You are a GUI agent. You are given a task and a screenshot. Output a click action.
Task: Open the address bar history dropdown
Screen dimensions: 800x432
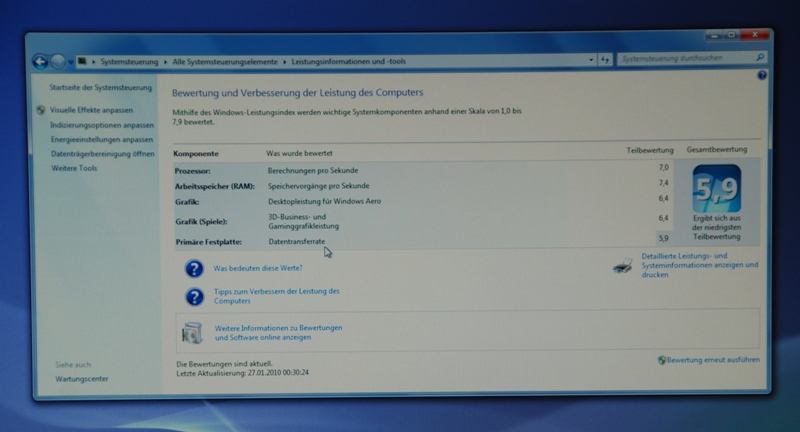591,60
